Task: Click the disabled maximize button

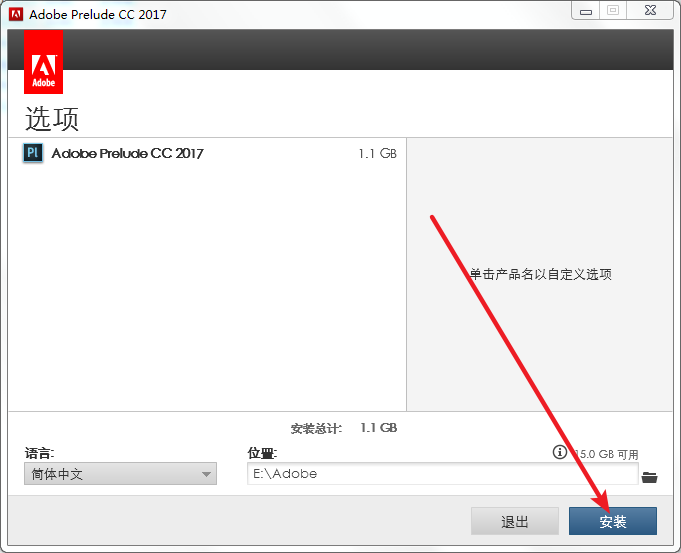Action: pos(613,10)
